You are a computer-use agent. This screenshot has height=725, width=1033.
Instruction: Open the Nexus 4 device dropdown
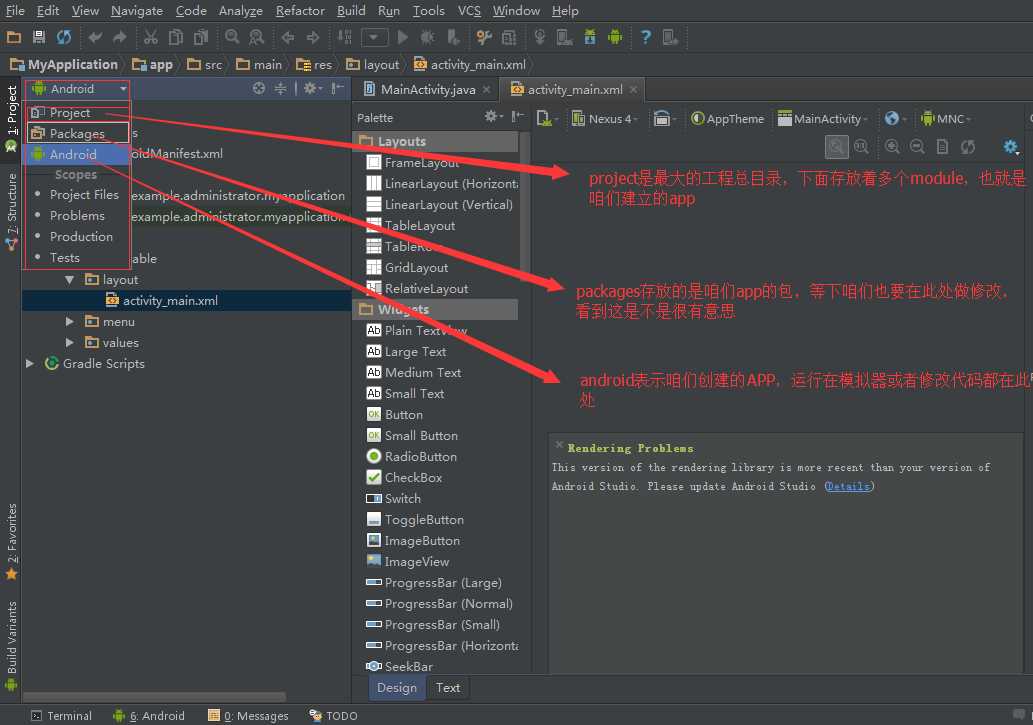coord(605,119)
